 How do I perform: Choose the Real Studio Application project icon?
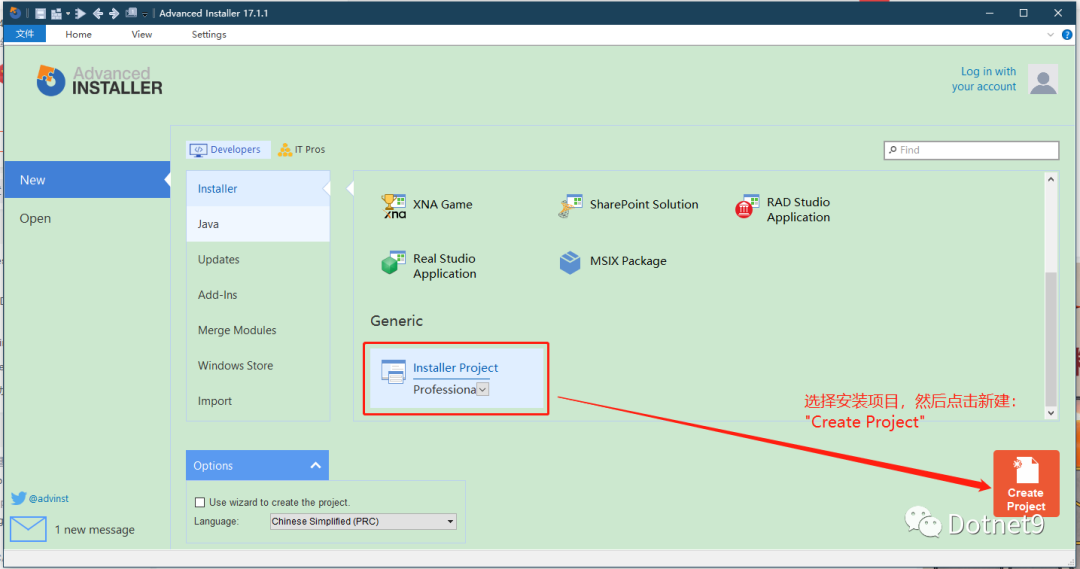(x=394, y=262)
